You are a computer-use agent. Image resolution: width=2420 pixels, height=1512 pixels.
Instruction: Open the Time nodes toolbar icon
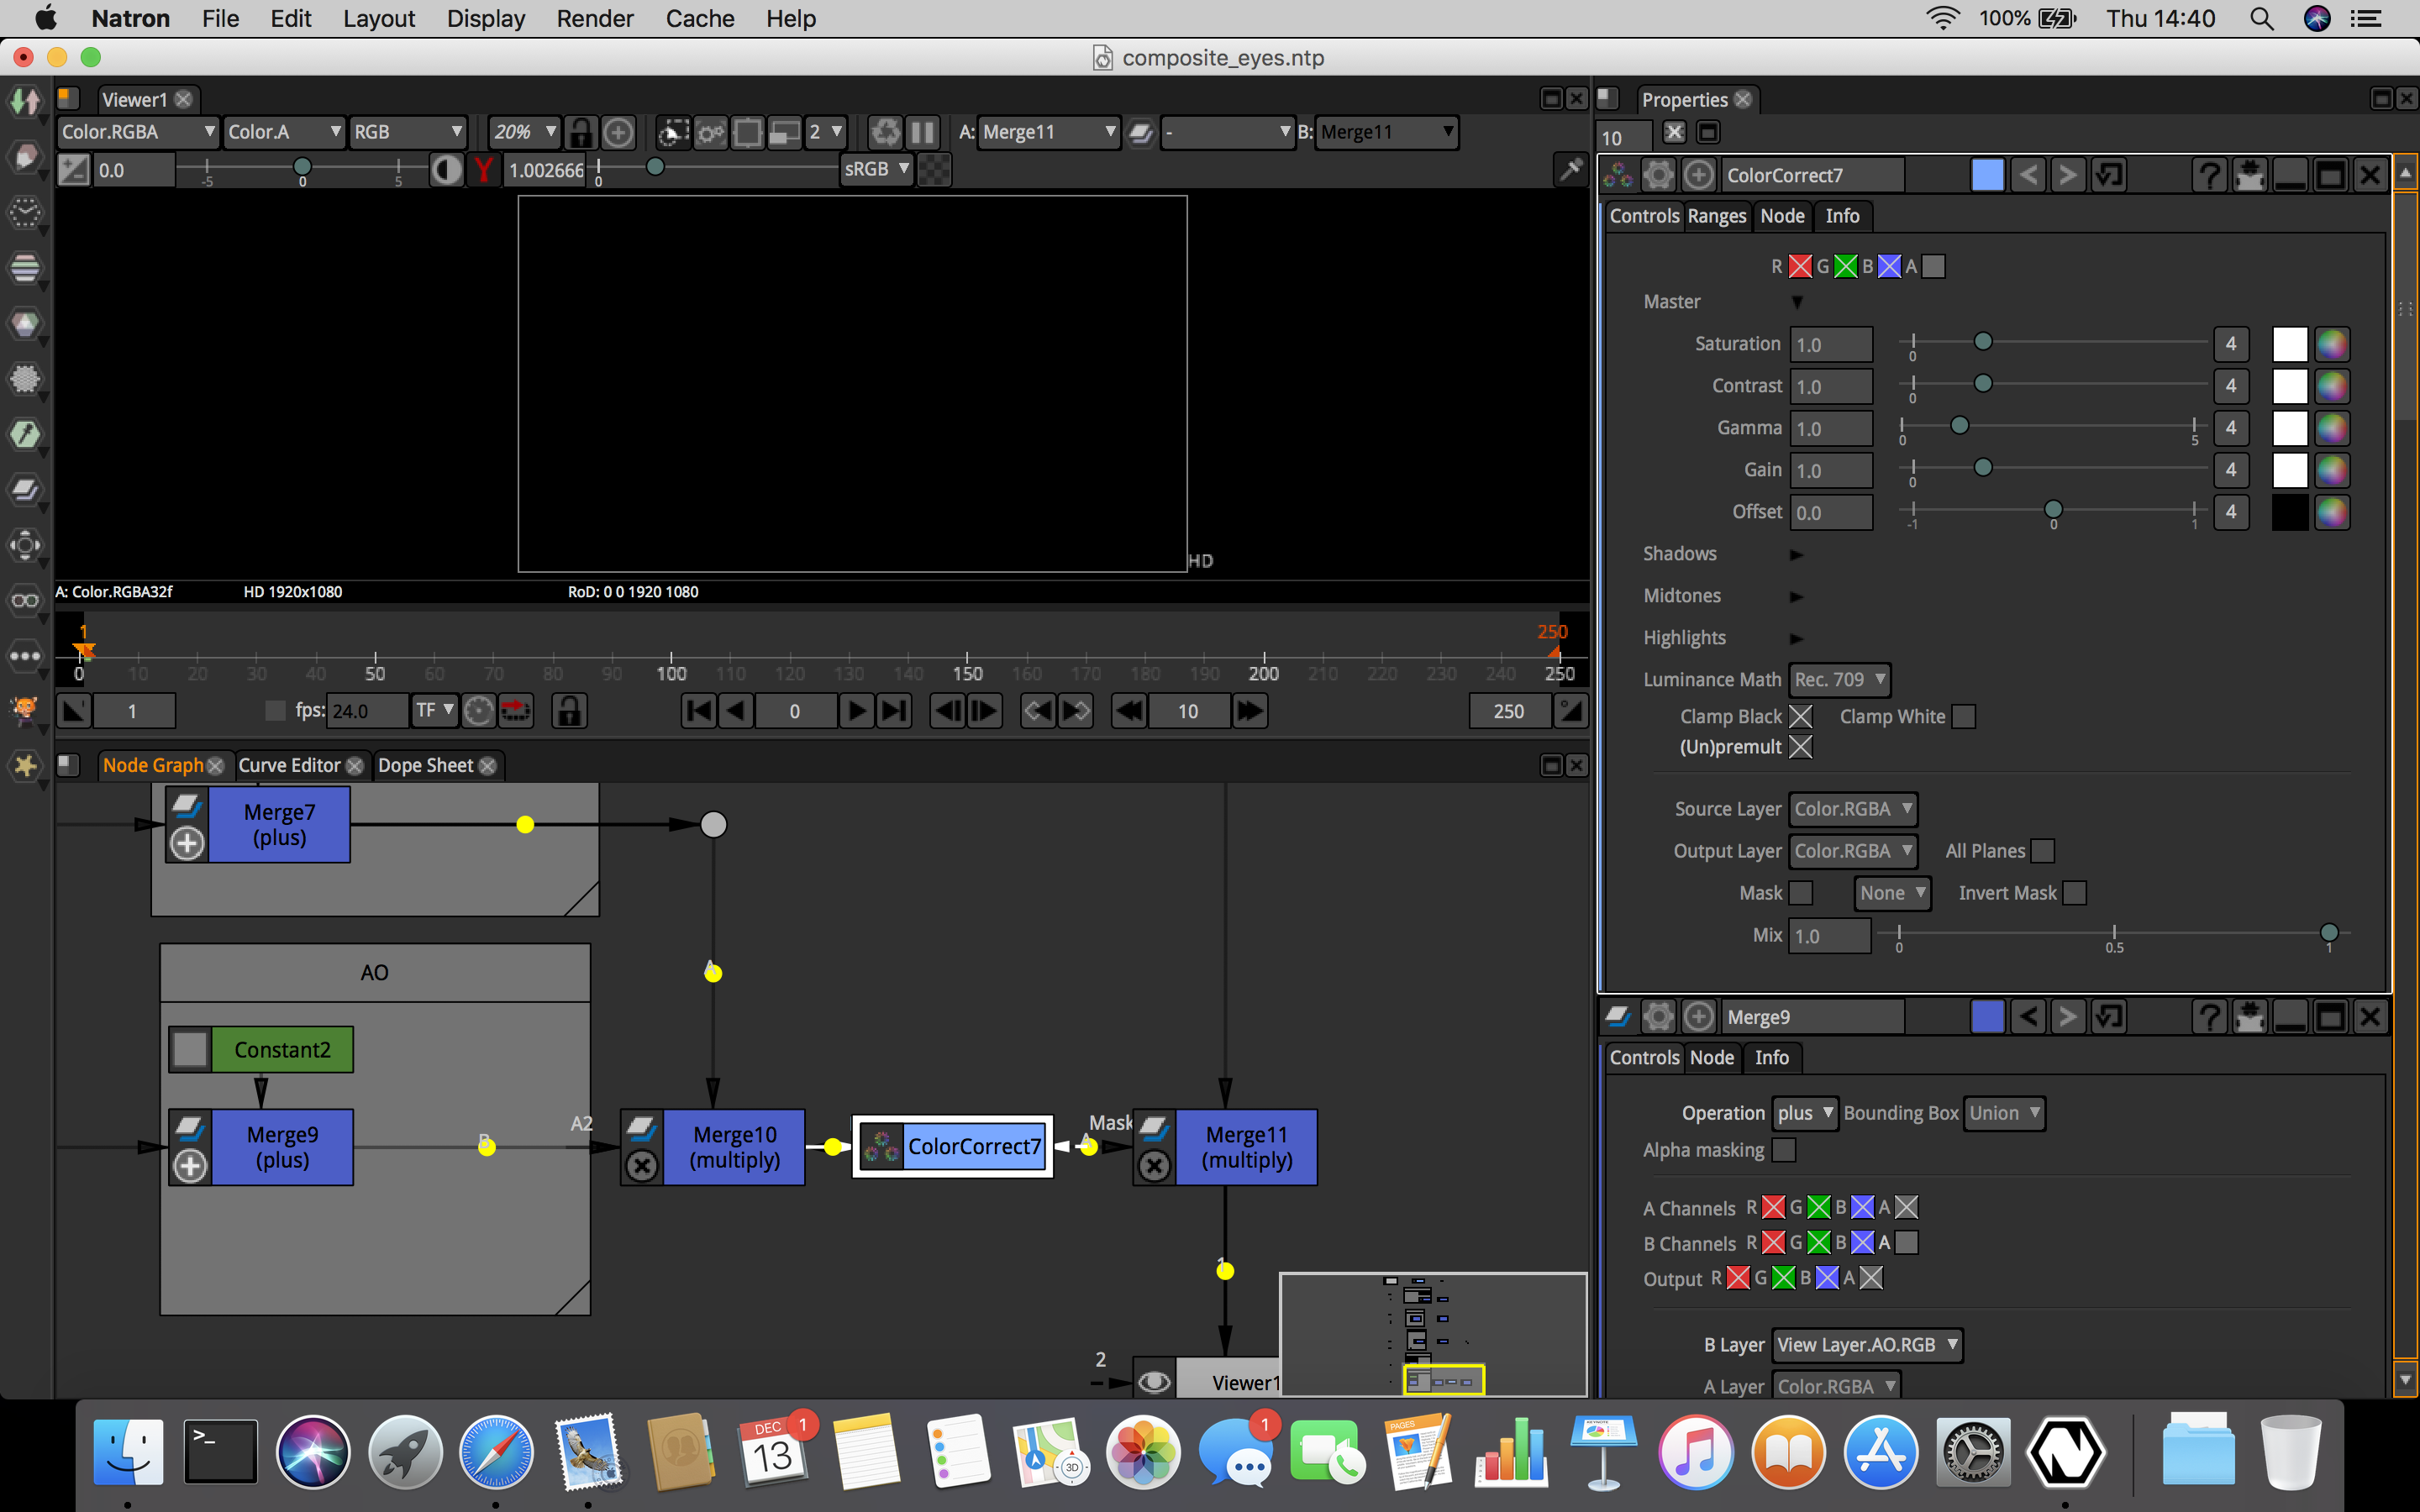point(25,212)
